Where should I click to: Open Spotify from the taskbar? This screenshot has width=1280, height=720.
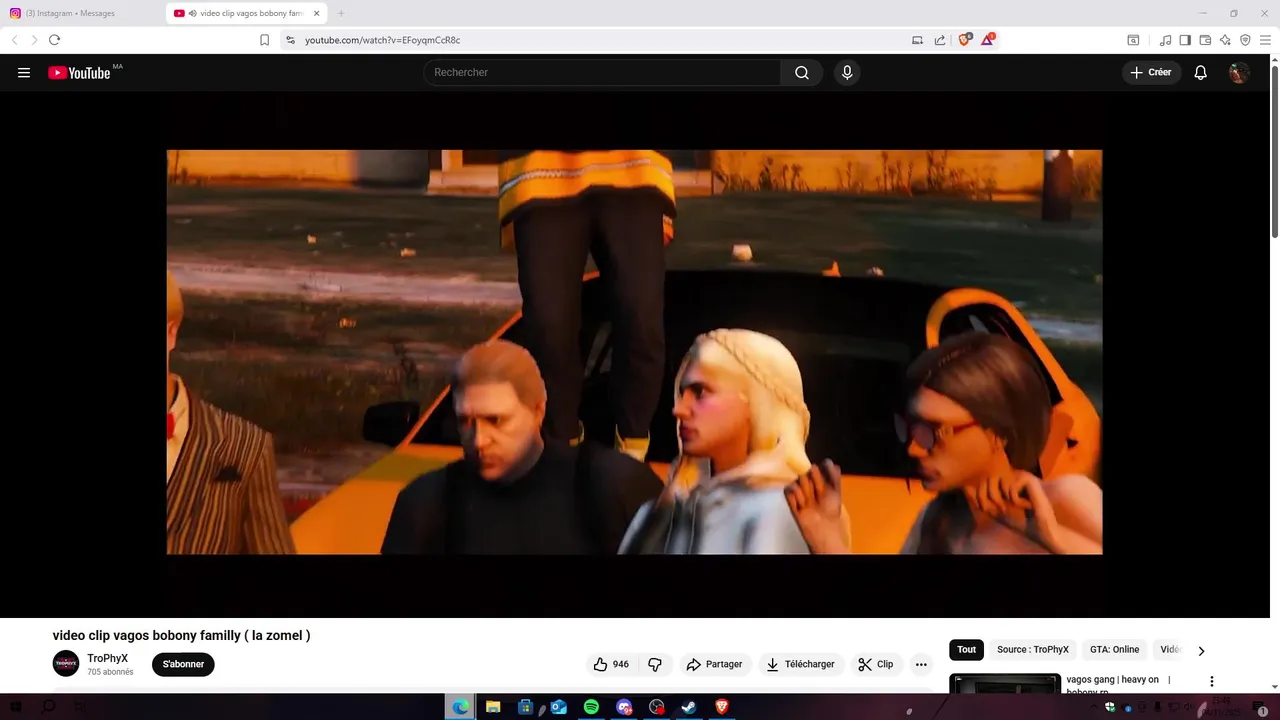591,707
